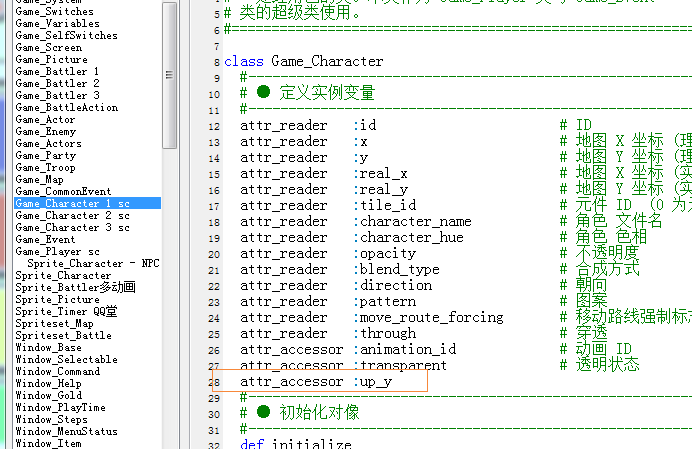Image resolution: width=692 pixels, height=449 pixels.
Task: Select Game_Battler 3 script
Action: [x=57, y=95]
